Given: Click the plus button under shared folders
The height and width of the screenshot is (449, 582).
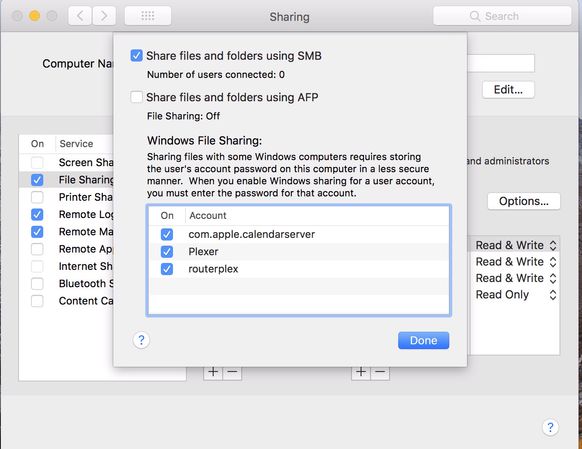Looking at the screenshot, I should coord(213,372).
